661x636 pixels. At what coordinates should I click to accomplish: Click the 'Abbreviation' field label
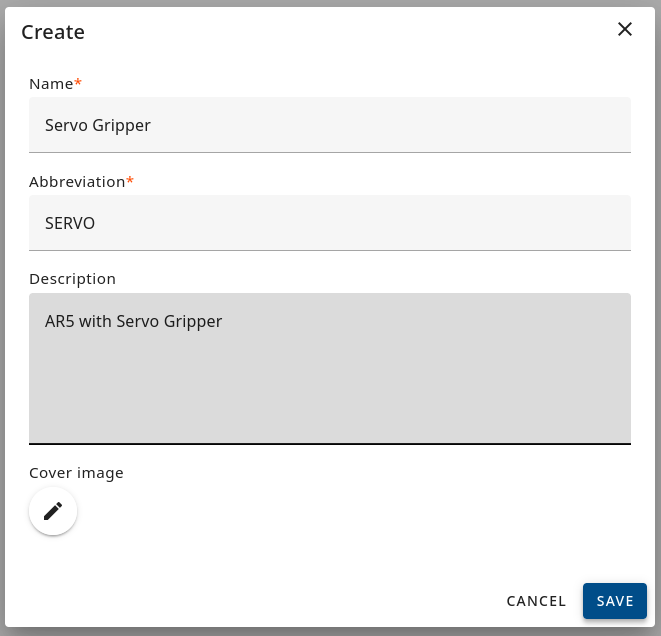77,182
